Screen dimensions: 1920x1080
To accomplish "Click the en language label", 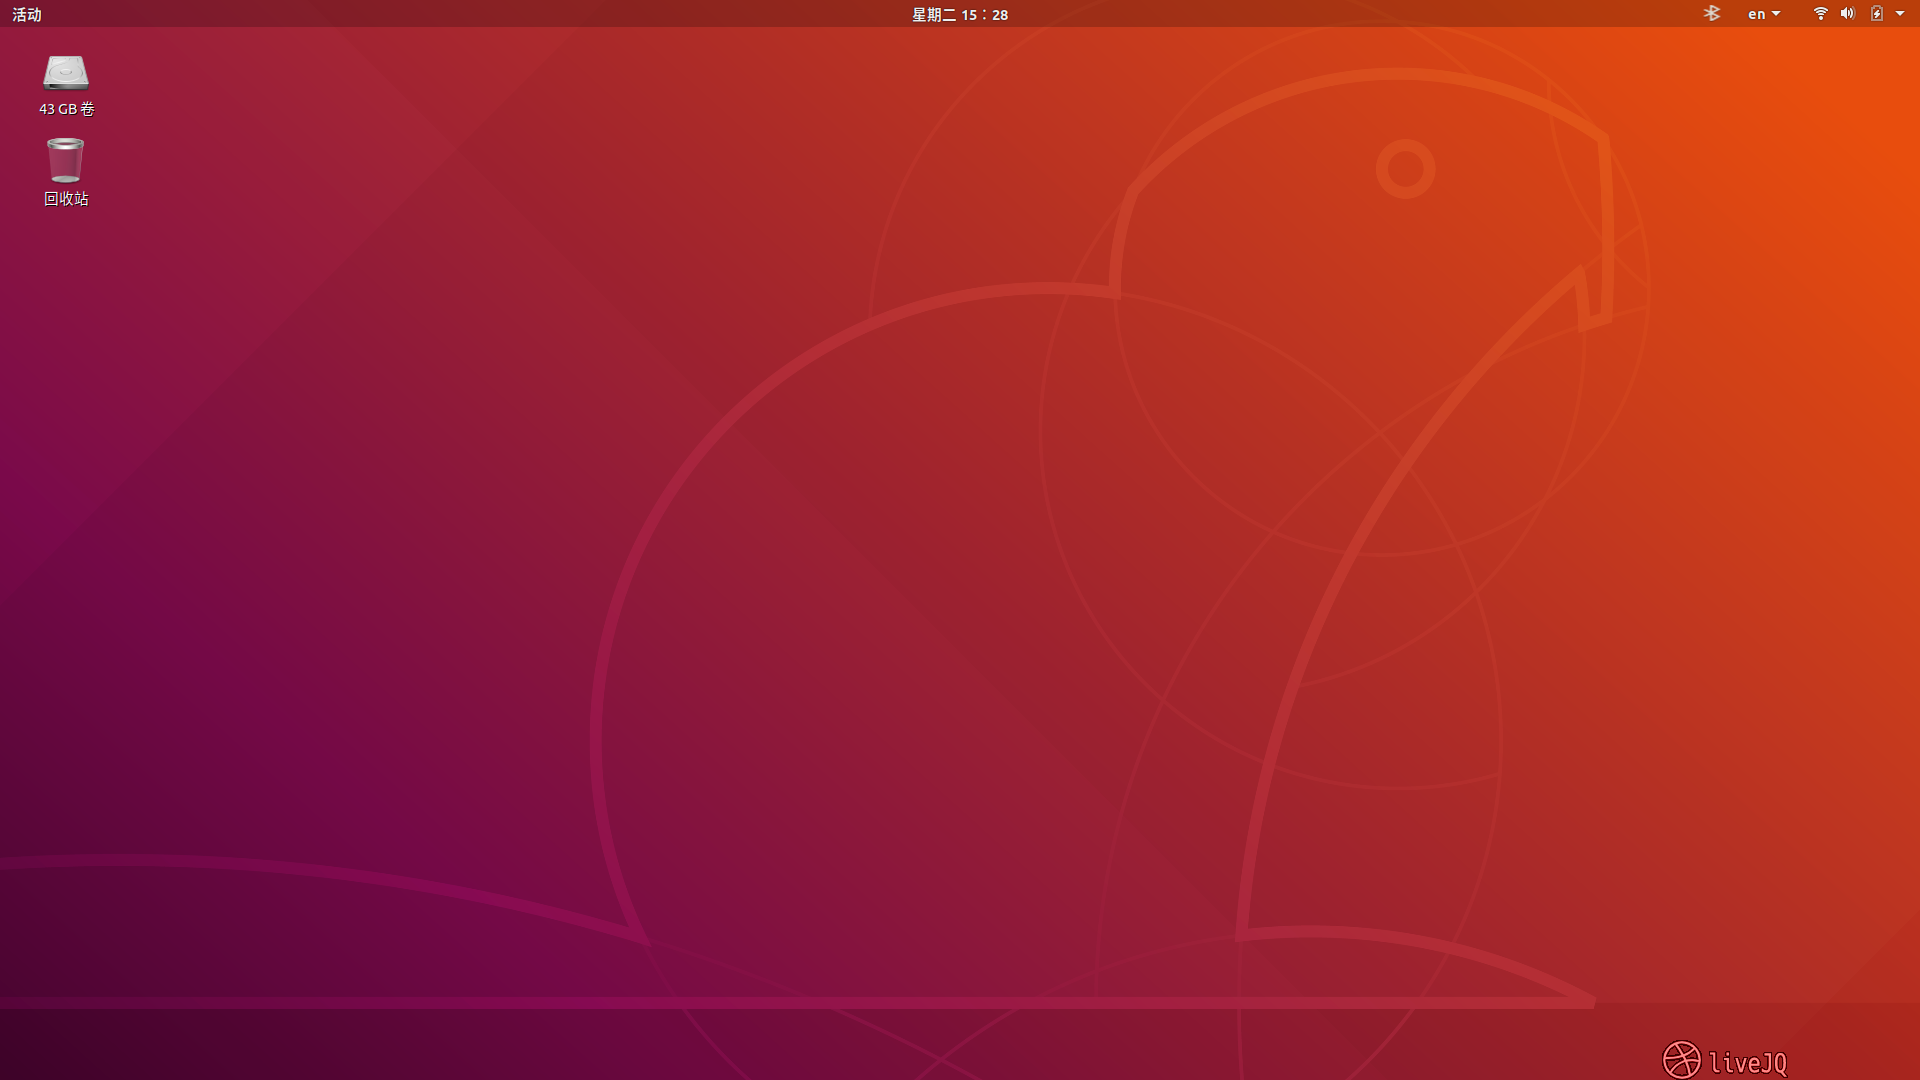I will (x=1756, y=14).
